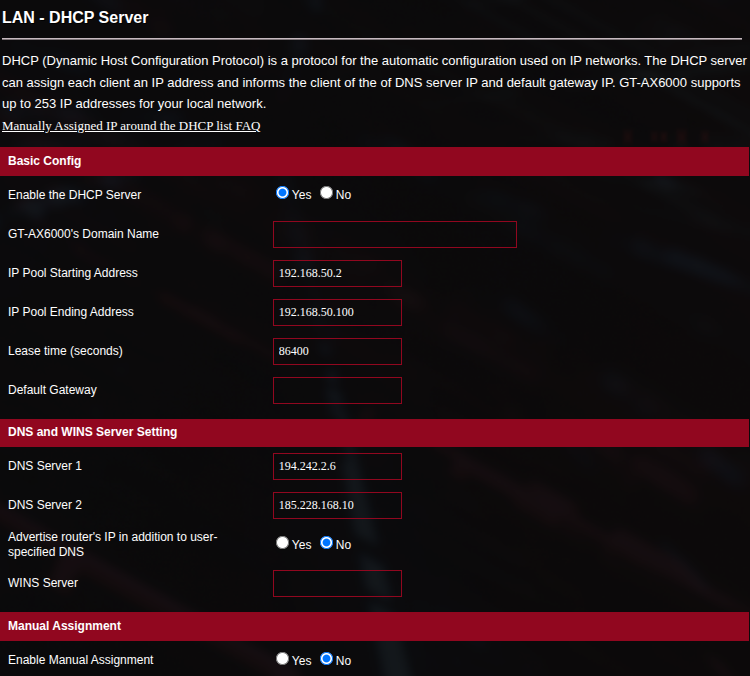Image resolution: width=750 pixels, height=676 pixels.
Task: Click the GT-AX6000's Domain Name field
Action: tap(394, 234)
